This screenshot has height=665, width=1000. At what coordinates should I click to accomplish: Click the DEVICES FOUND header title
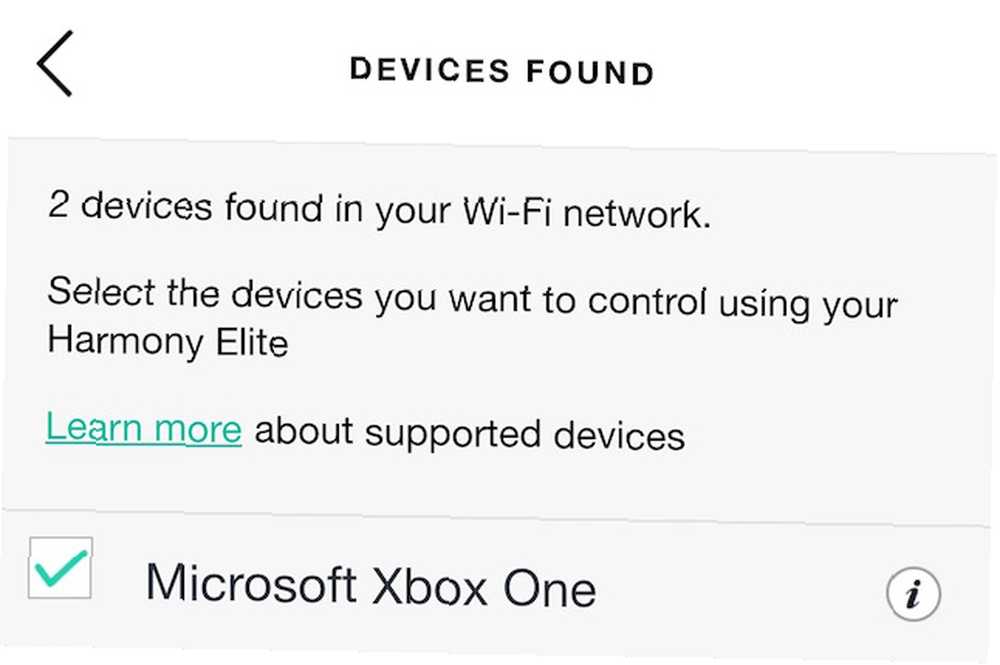click(502, 70)
